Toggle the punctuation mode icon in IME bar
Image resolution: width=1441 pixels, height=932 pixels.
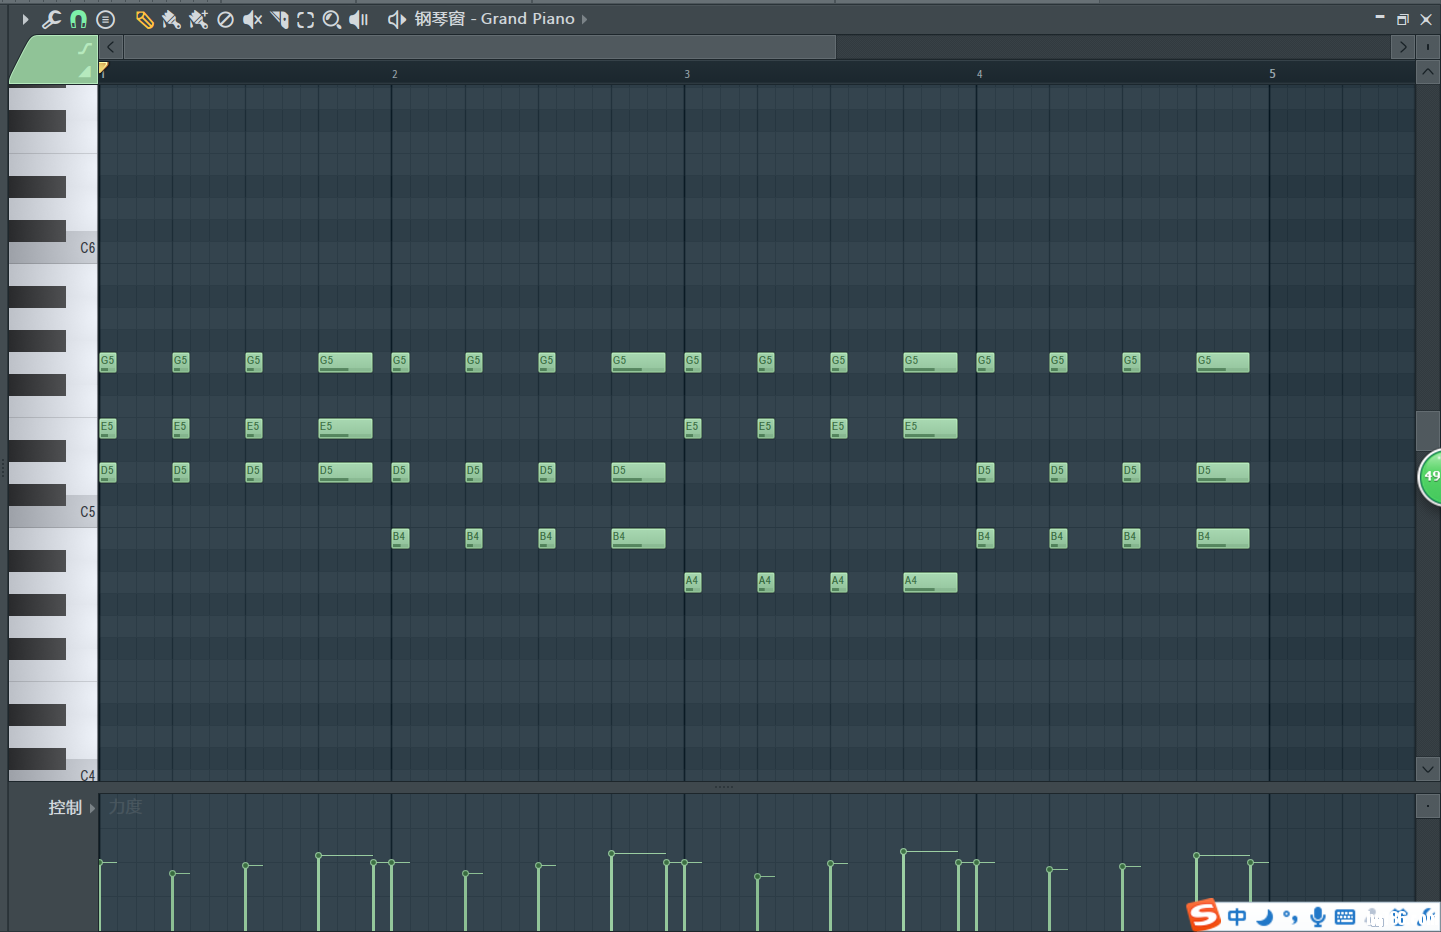pos(1291,916)
